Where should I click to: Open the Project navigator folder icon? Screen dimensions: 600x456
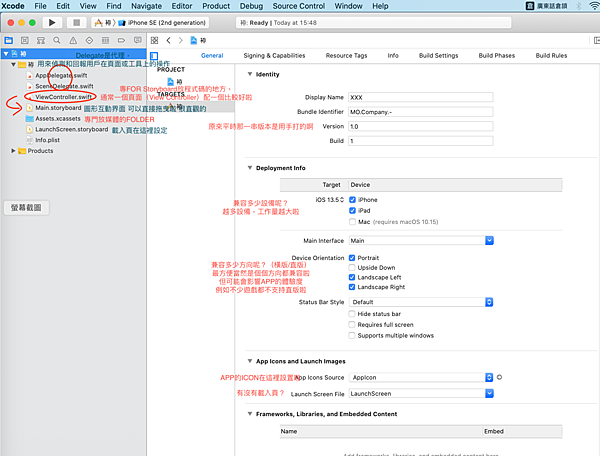[x=8, y=40]
